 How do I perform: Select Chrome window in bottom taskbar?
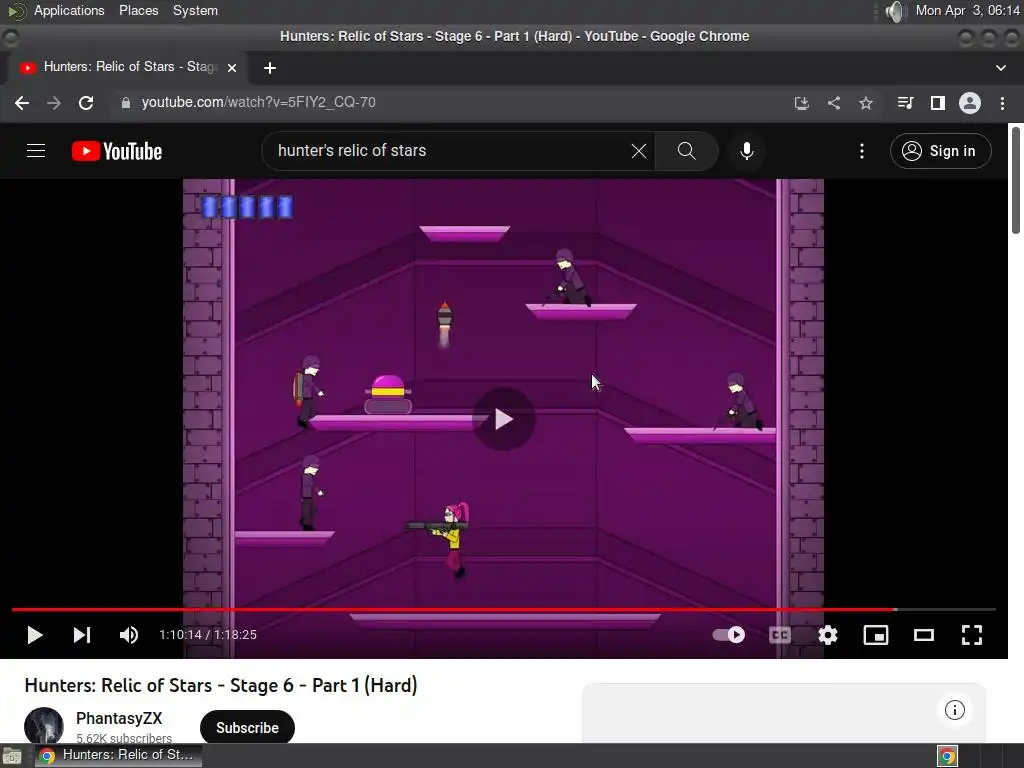(118, 755)
